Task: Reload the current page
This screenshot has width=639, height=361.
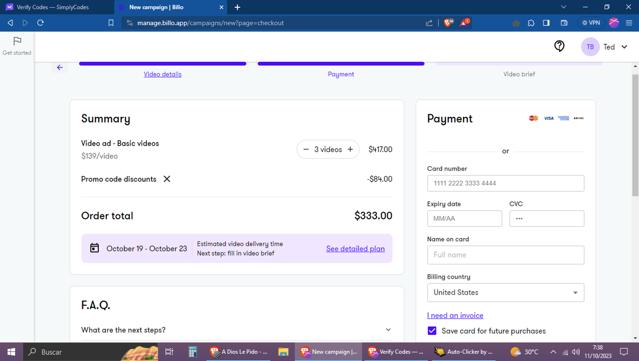Action: pos(40,23)
